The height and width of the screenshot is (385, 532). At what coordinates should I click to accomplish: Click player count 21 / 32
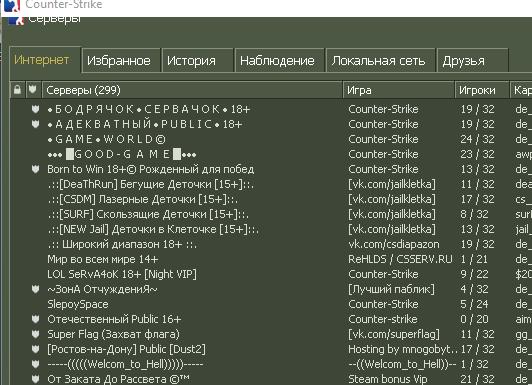click(477, 379)
